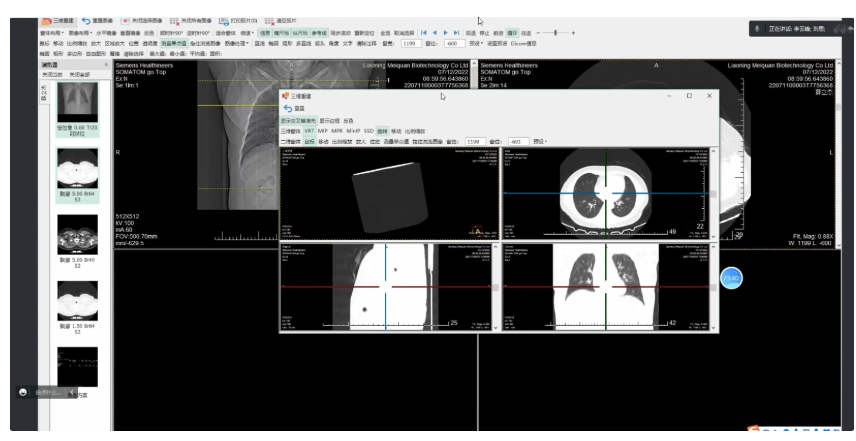Click the 重置图像 reset image icon

[86, 21]
